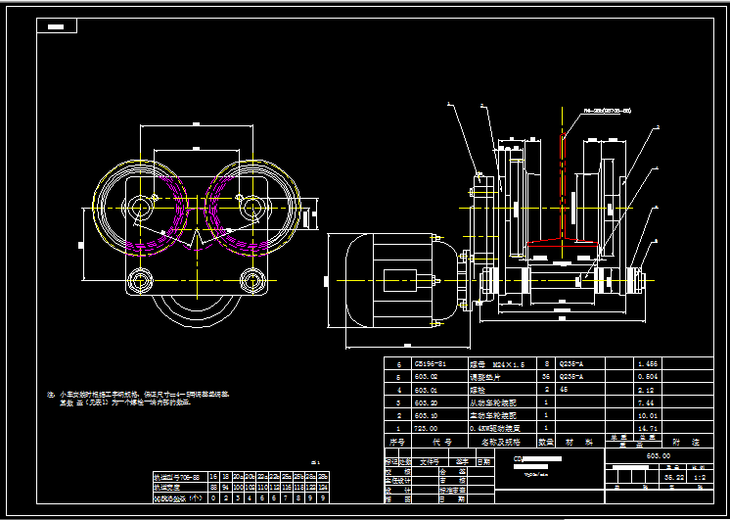This screenshot has width=730, height=520.
Task: Select rail model '18' in bottom table
Action: pos(225,477)
